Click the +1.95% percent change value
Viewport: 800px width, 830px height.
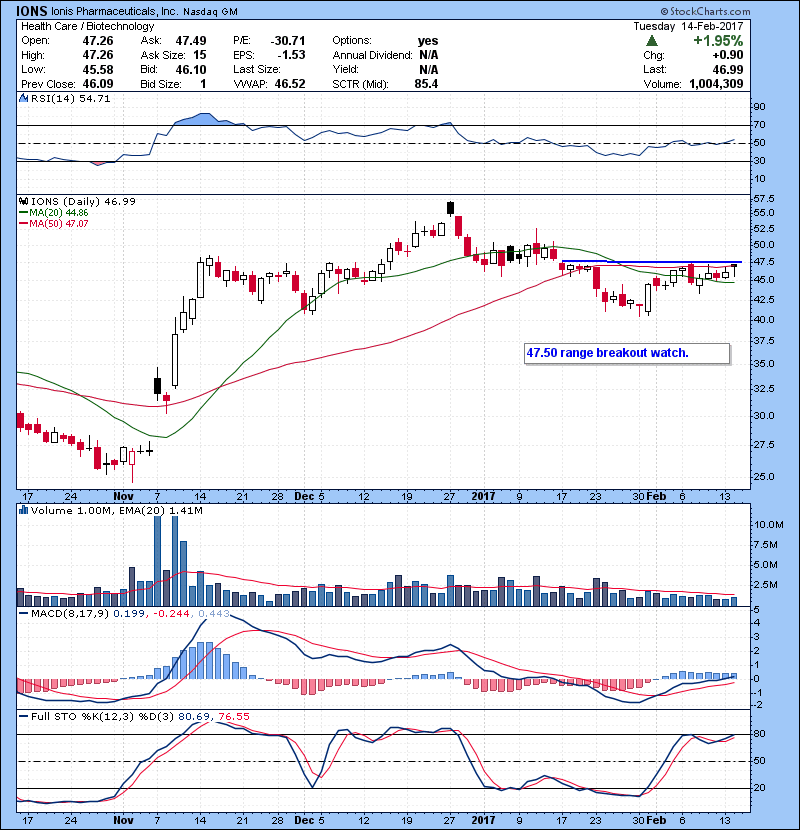(718, 41)
